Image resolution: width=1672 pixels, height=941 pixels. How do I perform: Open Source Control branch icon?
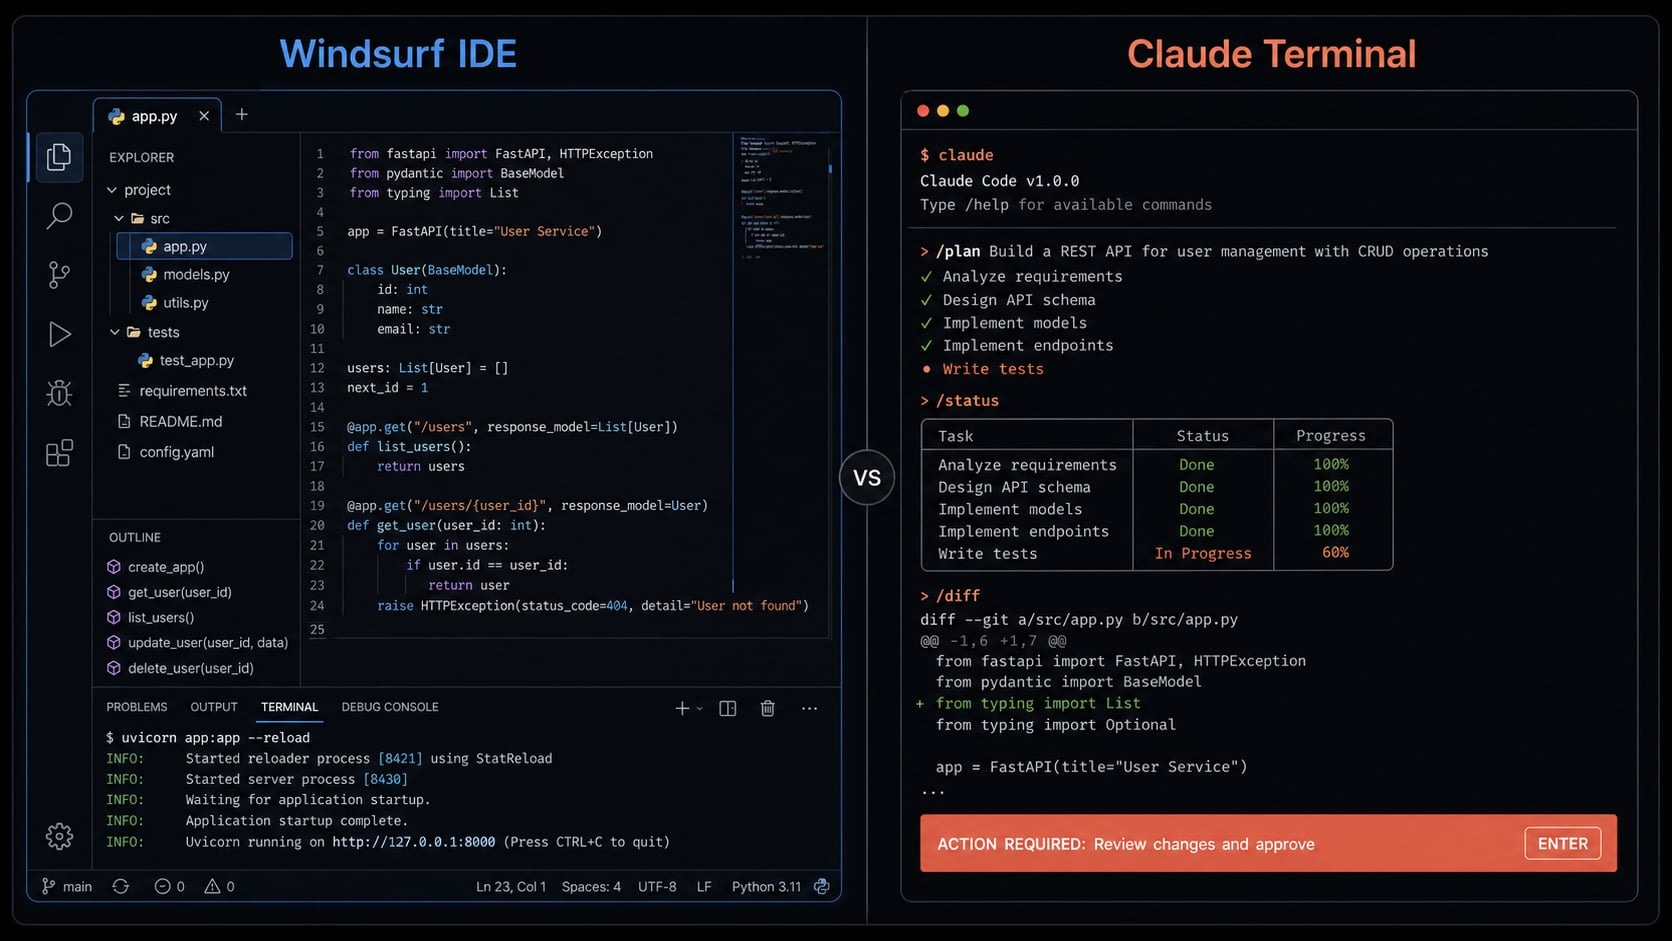[x=59, y=274]
